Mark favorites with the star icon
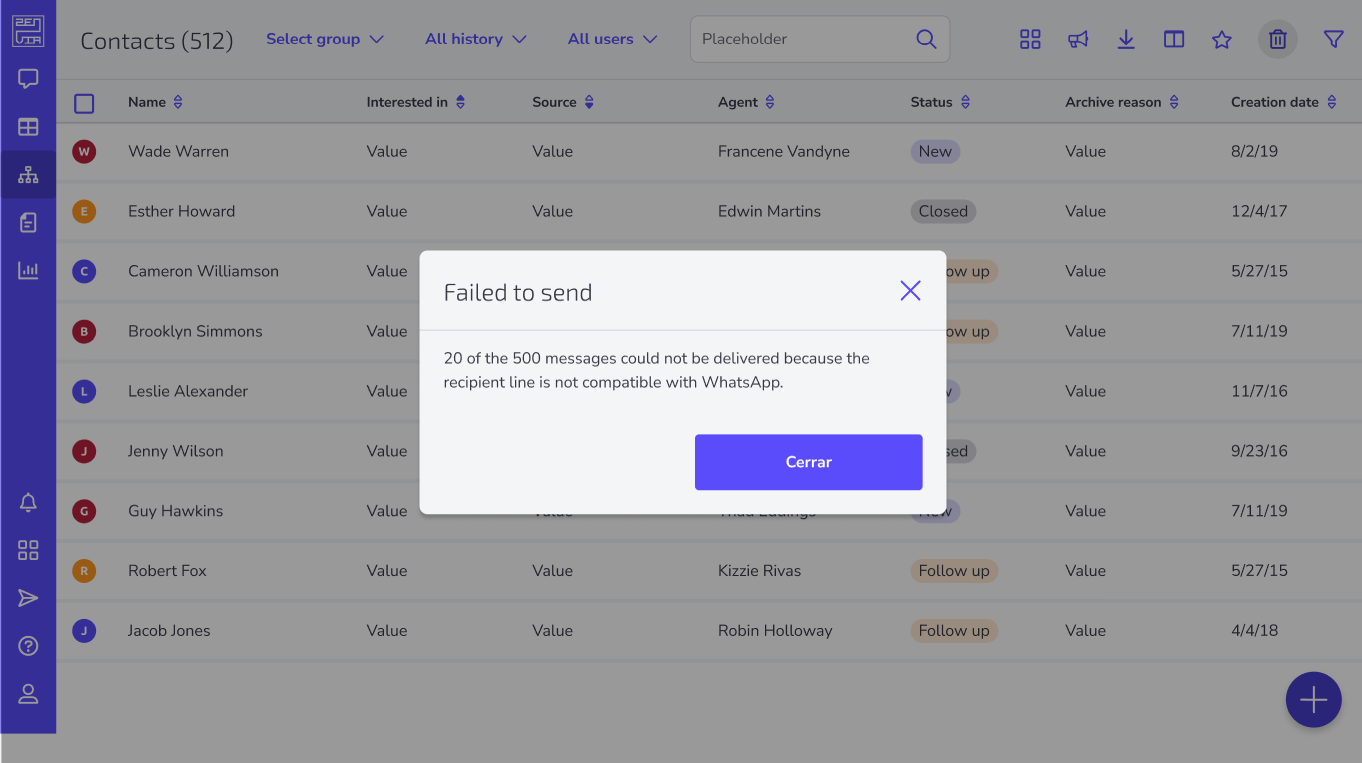This screenshot has height=763, width=1362. coord(1222,39)
